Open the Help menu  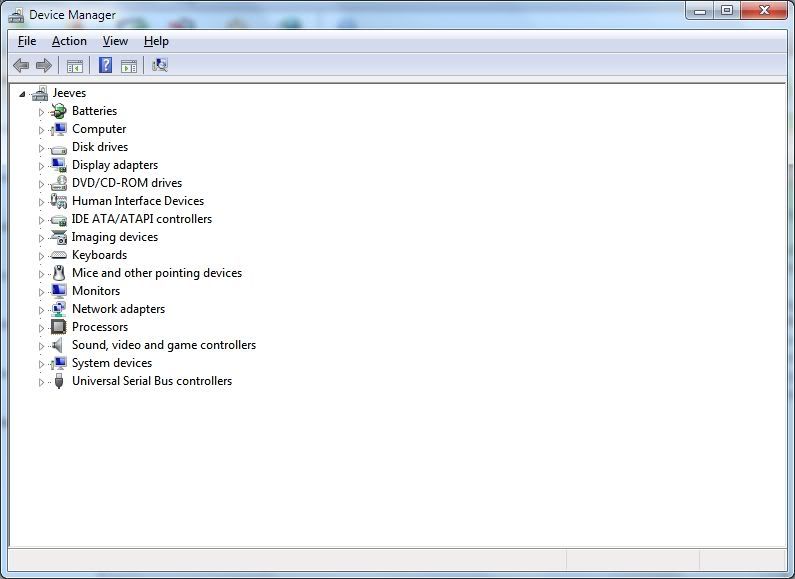tap(156, 41)
